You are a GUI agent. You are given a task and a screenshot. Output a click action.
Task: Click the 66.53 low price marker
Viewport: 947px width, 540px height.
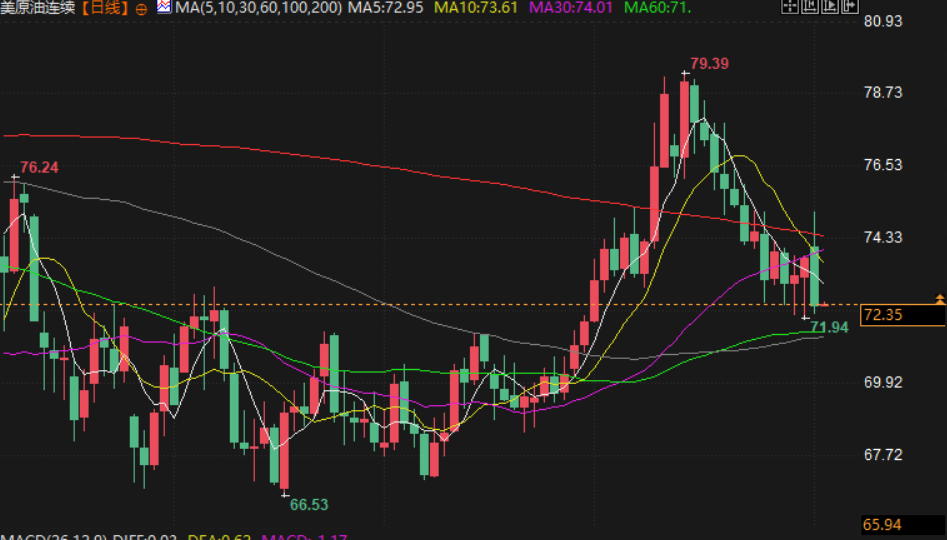309,505
